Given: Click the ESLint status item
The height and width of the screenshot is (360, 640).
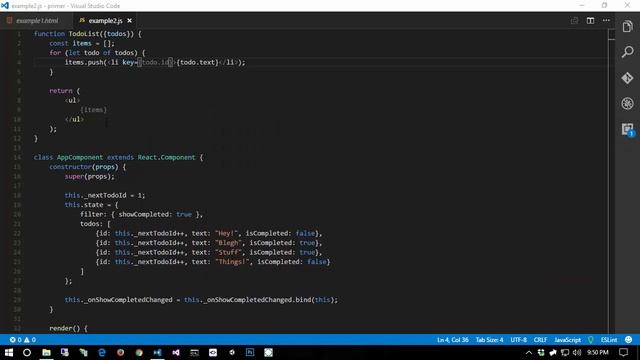Looking at the screenshot, I should tap(609, 340).
